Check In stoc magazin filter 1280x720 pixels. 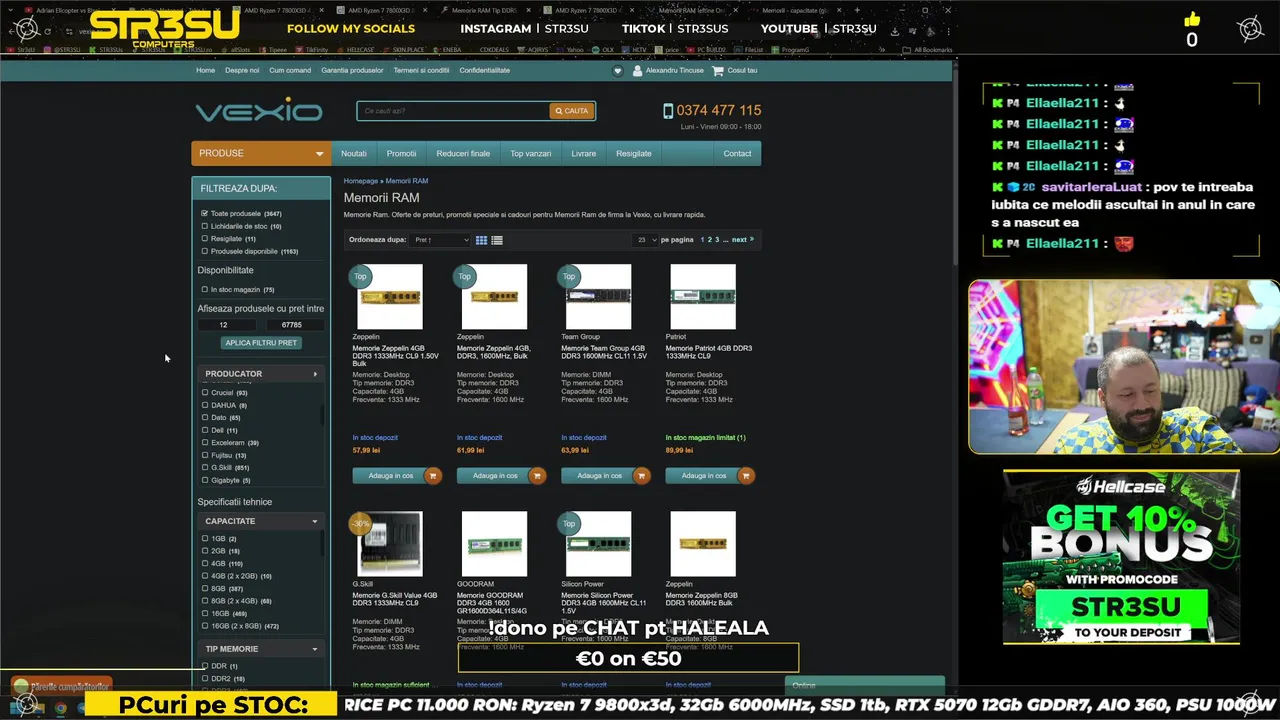[205, 290]
